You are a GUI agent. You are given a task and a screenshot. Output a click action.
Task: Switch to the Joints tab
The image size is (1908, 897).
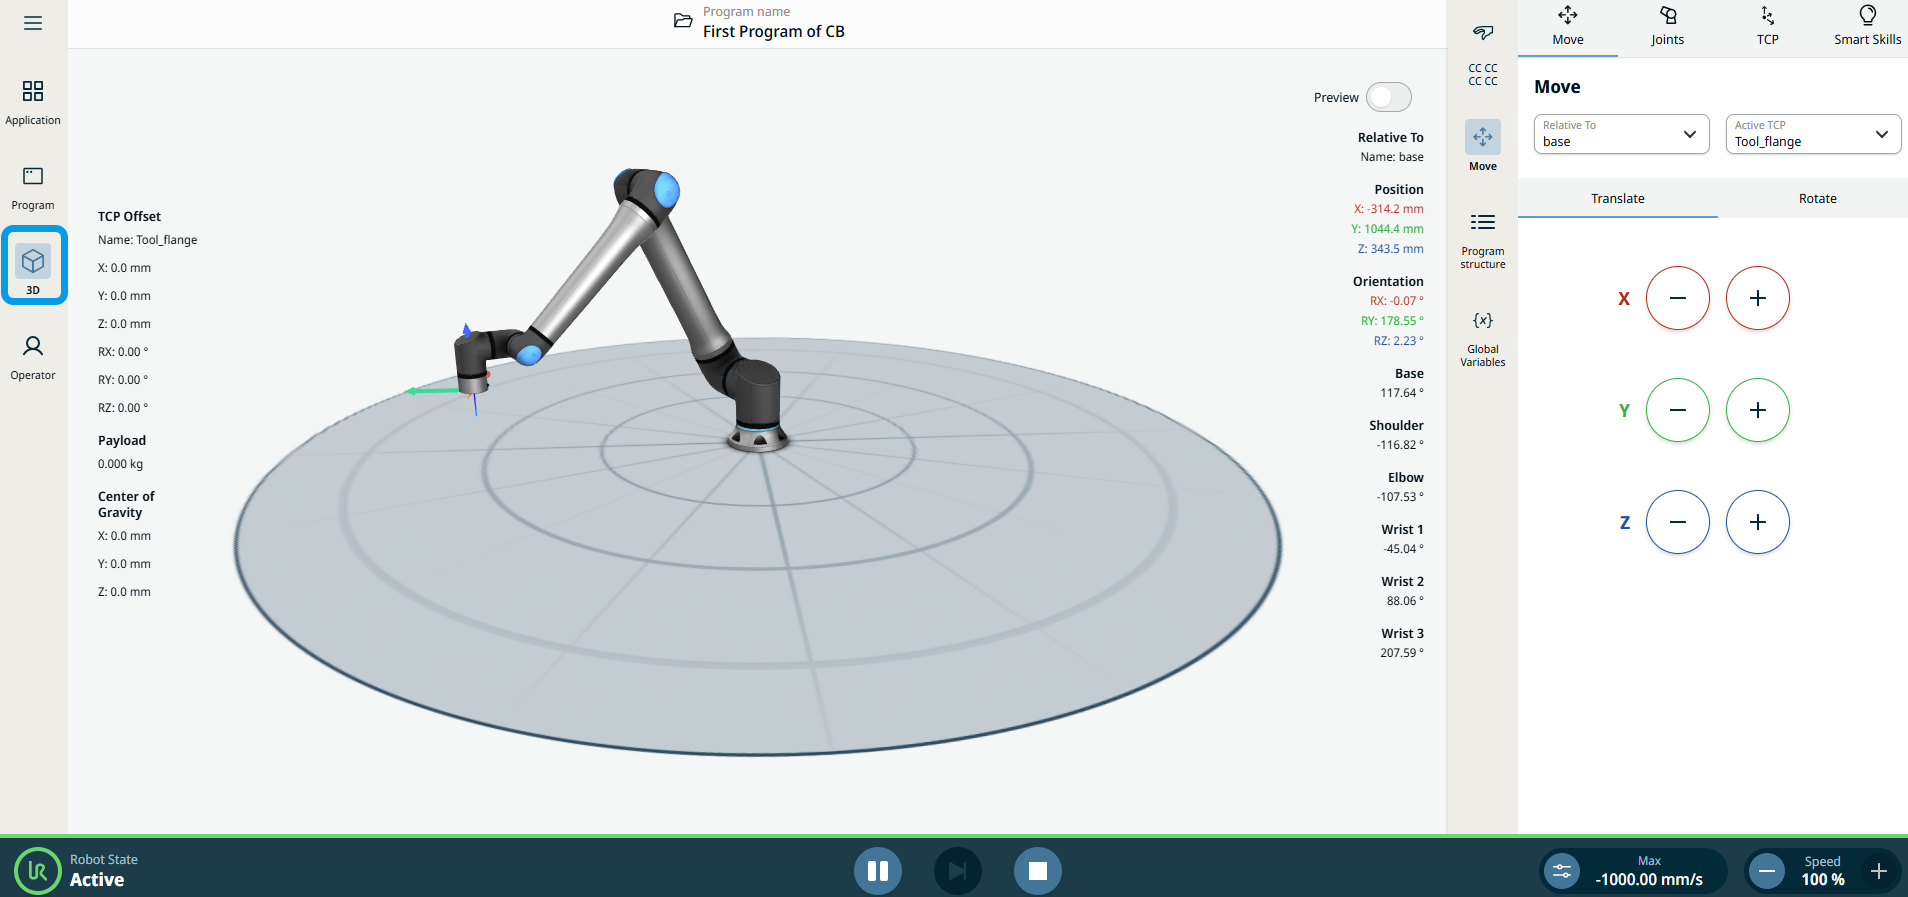pyautogui.click(x=1667, y=27)
